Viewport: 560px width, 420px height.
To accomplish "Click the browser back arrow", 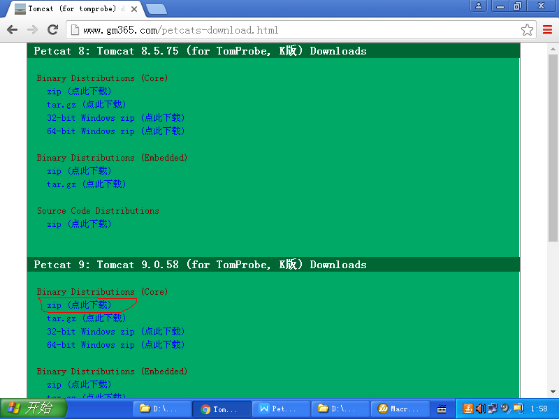I will click(x=12, y=30).
